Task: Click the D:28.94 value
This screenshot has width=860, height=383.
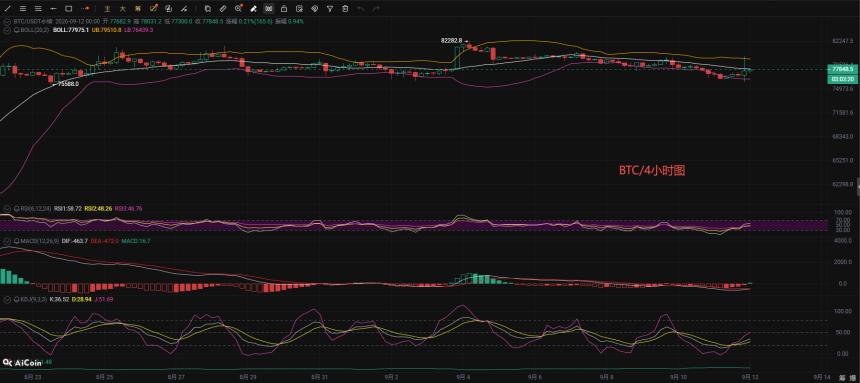Action: click(x=82, y=300)
